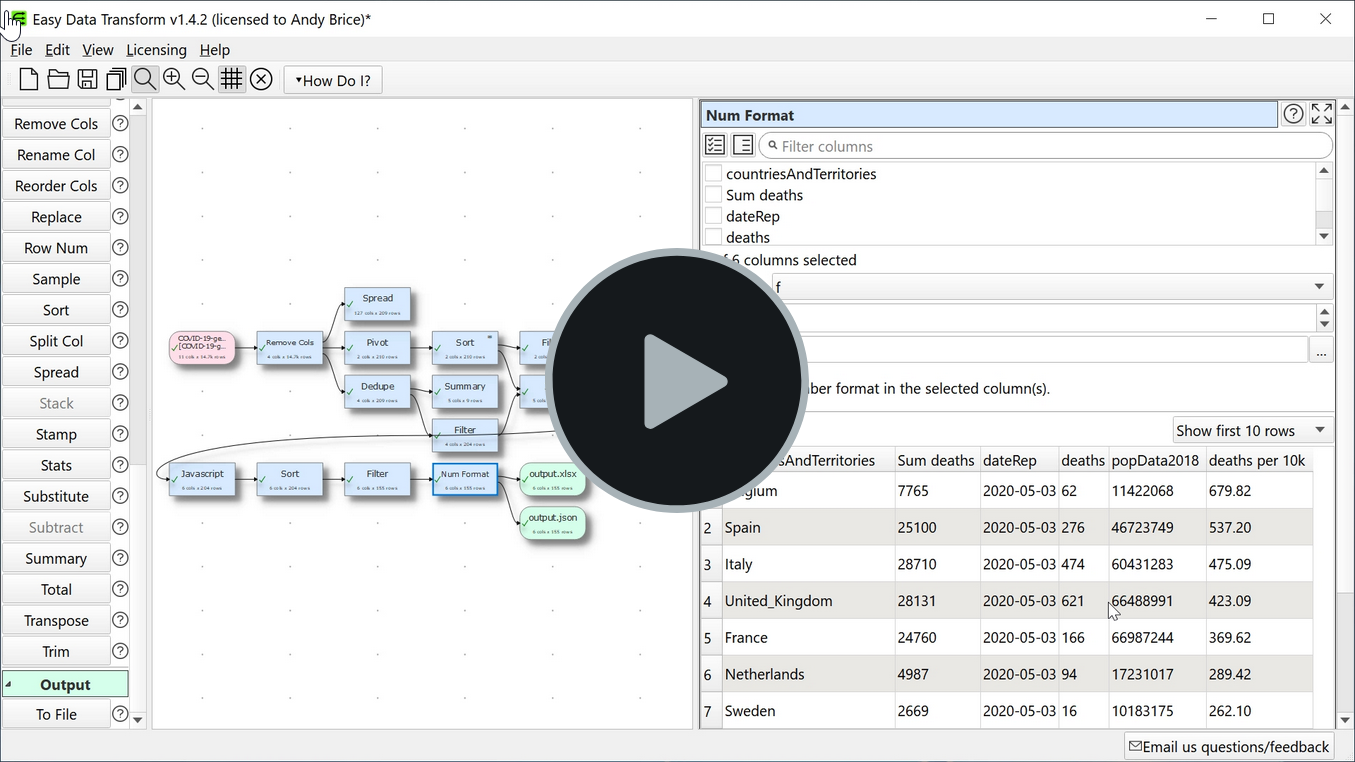
Task: Check the countriesAndTerritories column checkbox
Action: click(x=713, y=173)
